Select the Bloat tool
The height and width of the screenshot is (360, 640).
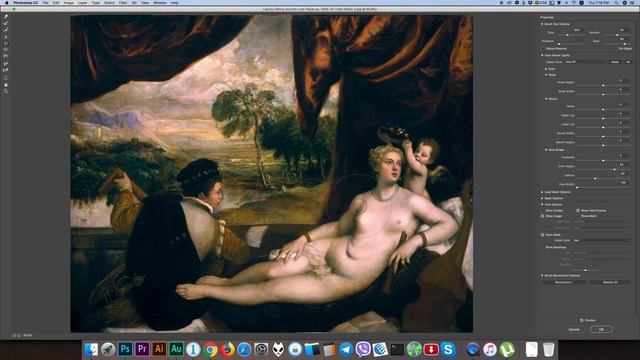pyautogui.click(x=6, y=50)
